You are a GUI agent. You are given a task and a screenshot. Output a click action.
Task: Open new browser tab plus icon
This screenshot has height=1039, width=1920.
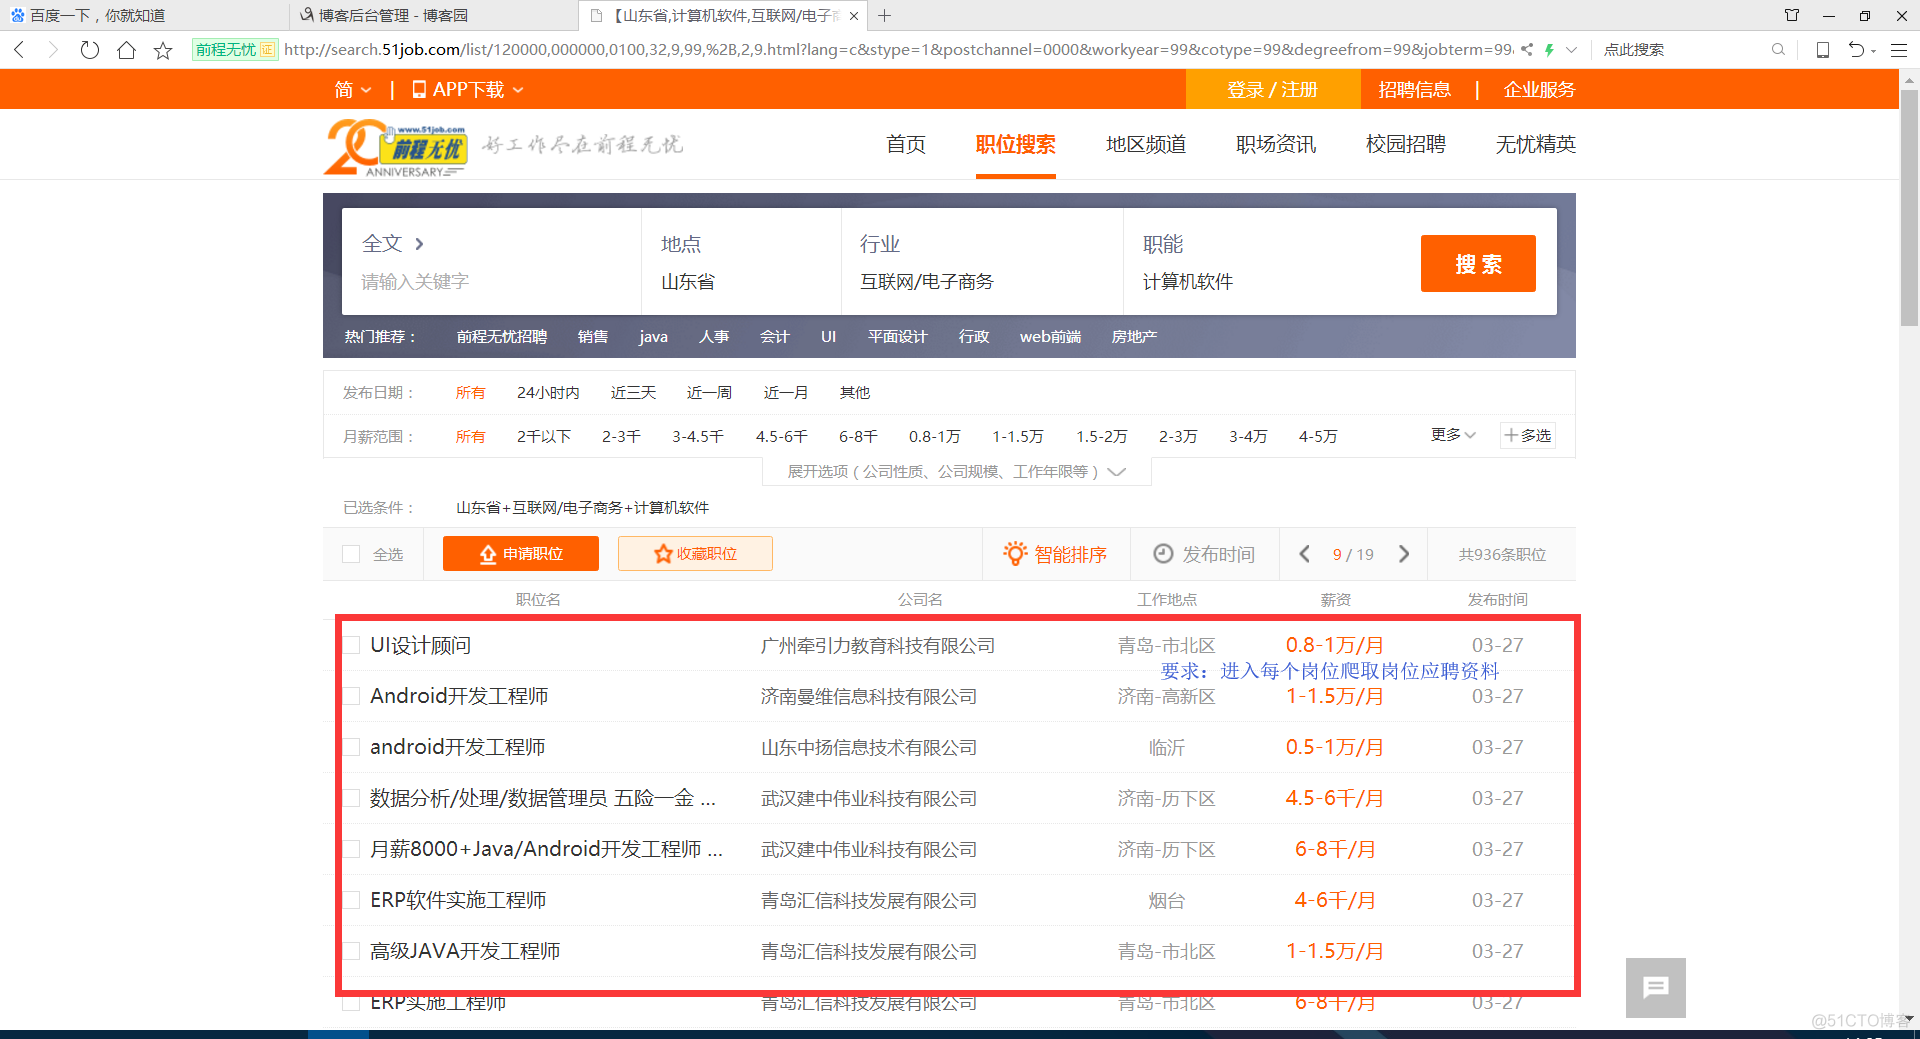(x=885, y=15)
